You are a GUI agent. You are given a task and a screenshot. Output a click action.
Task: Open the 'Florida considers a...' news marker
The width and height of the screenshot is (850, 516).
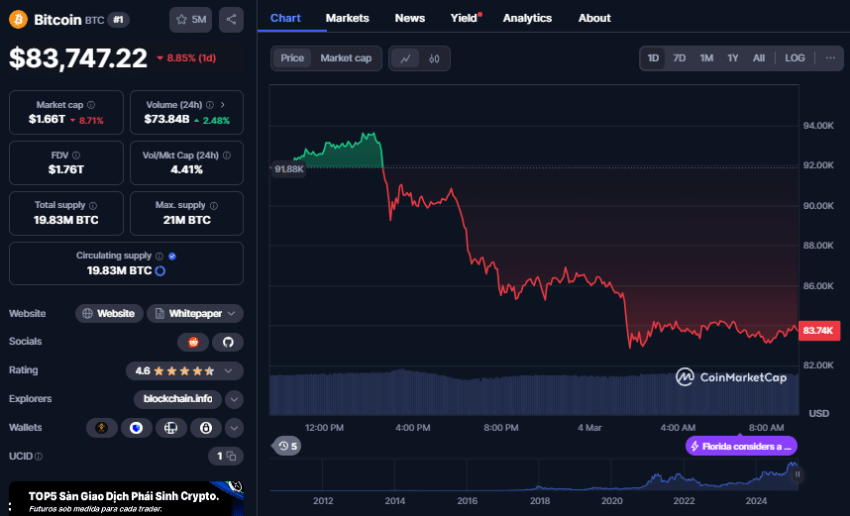tap(740, 446)
